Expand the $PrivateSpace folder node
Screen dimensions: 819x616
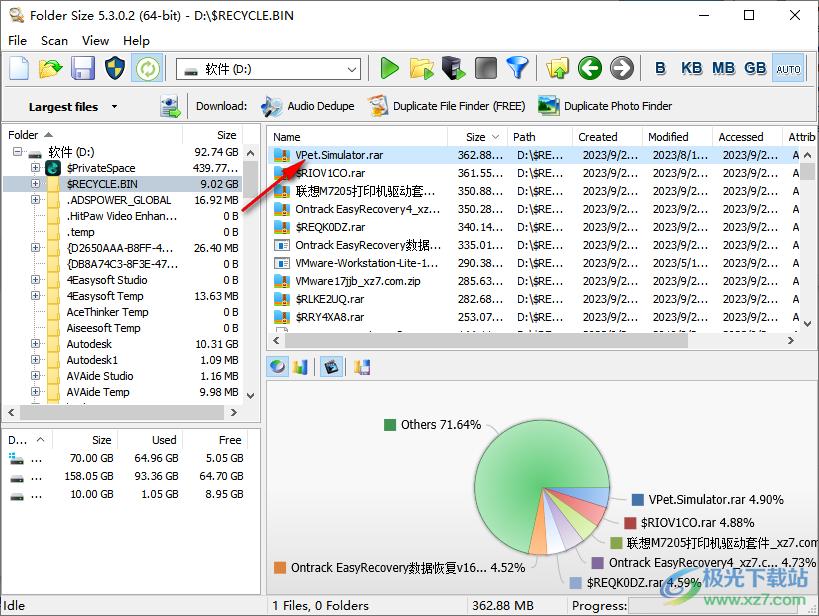tap(36, 168)
